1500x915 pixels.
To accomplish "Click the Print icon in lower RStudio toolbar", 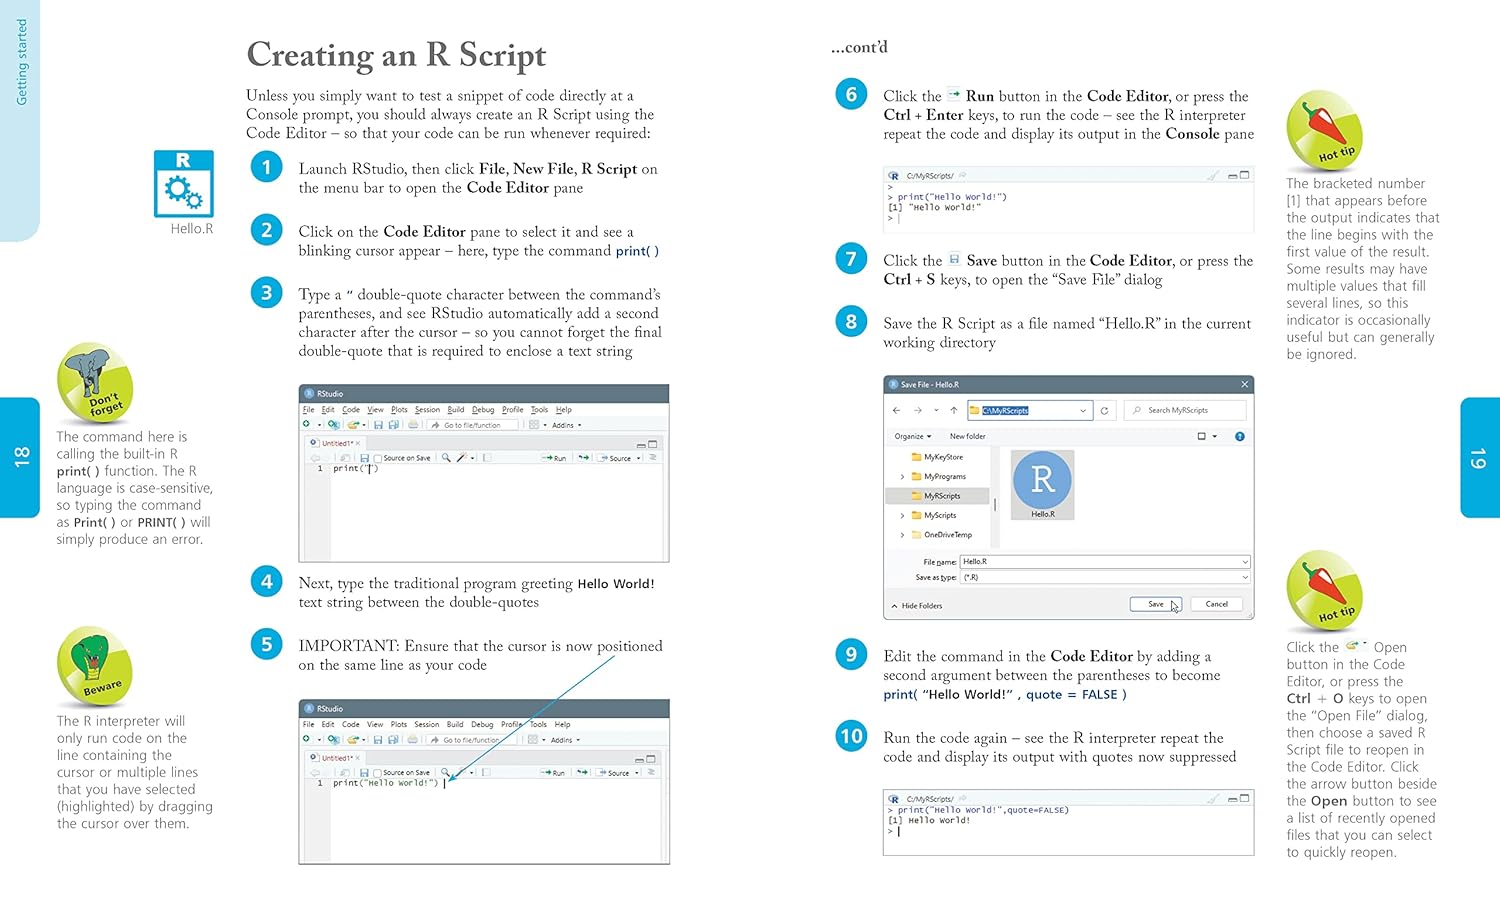I will [x=412, y=740].
